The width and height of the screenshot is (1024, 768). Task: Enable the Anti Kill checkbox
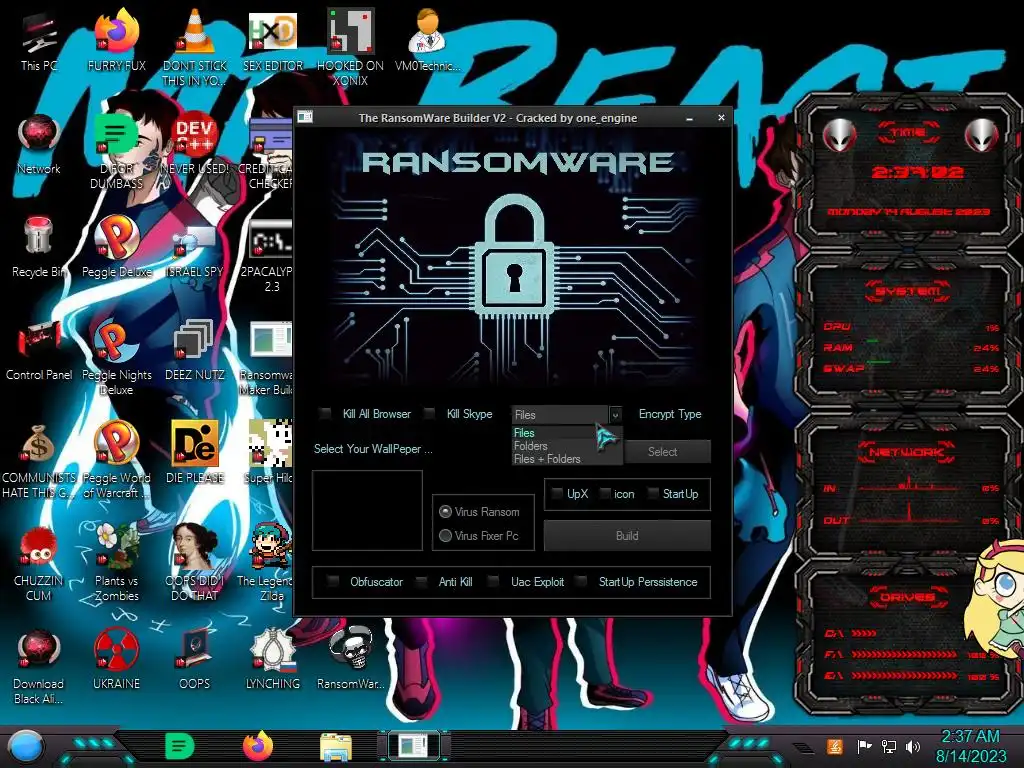pos(422,581)
